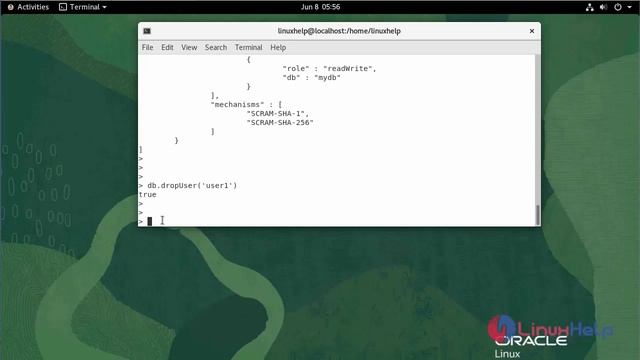Image resolution: width=640 pixels, height=360 pixels.
Task: Open the View menu
Action: click(x=189, y=47)
